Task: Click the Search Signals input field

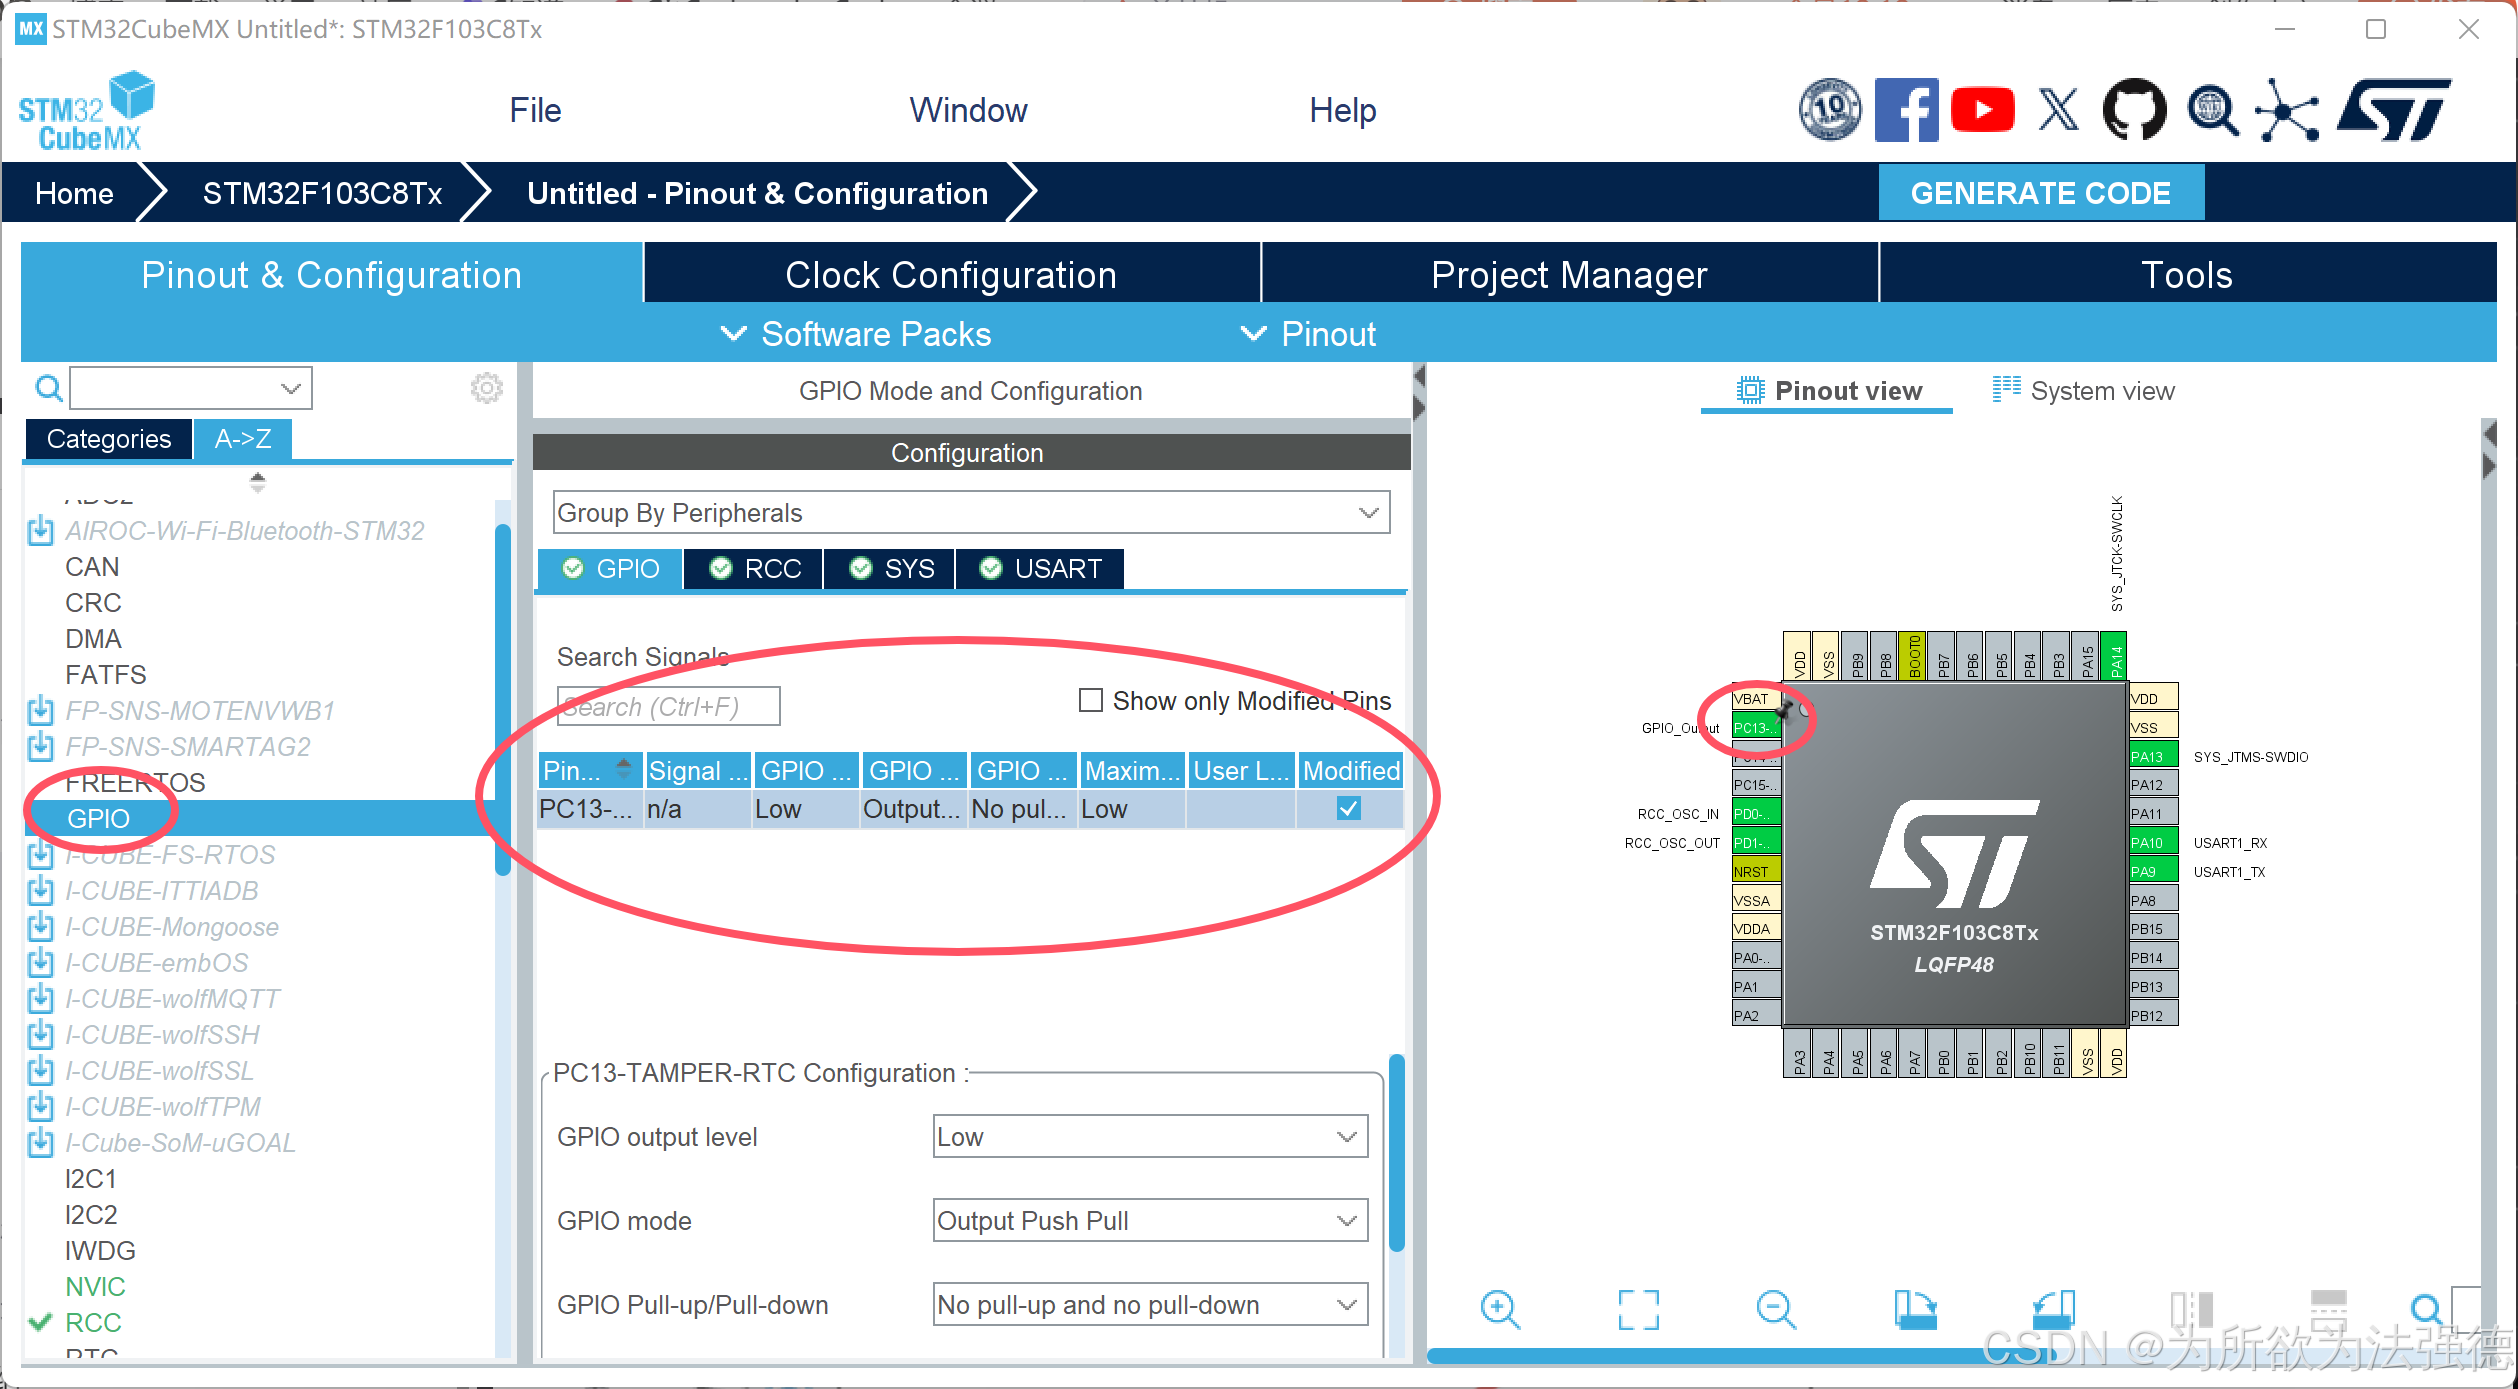Action: [668, 707]
